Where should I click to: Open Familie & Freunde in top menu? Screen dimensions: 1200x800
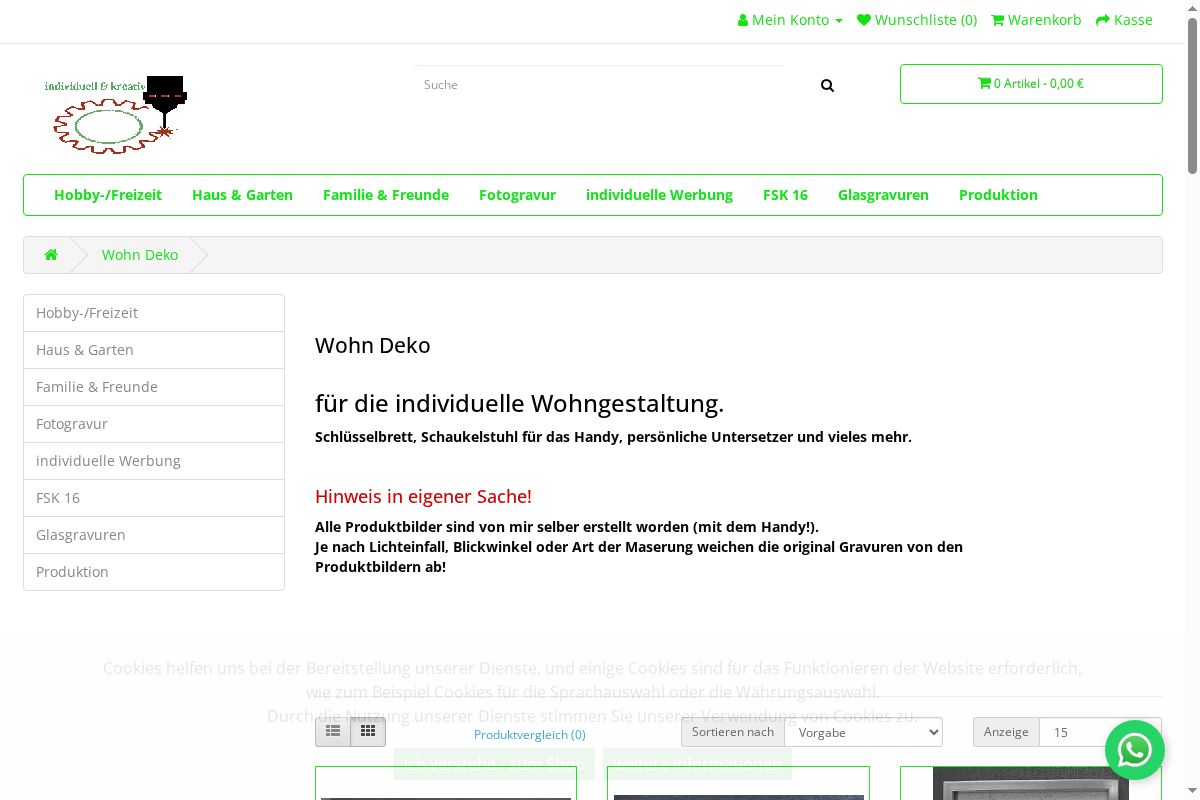point(386,195)
